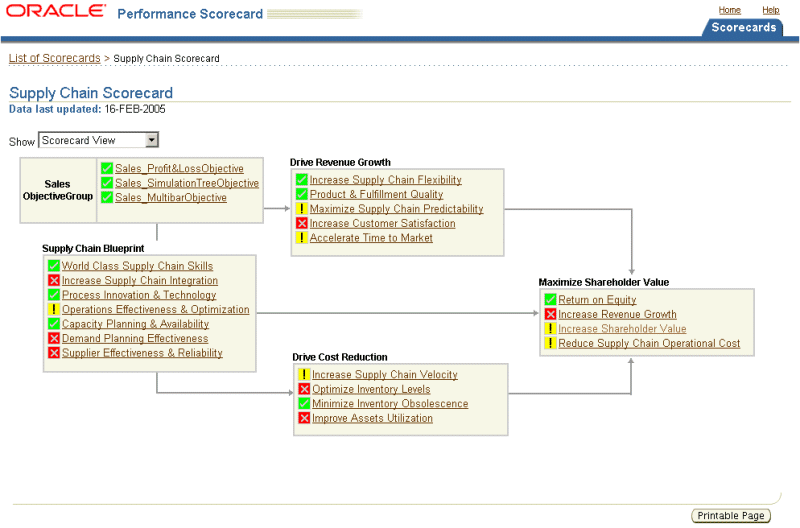This screenshot has width=800, height=528.
Task: Open Minimize Inventory Obsolescence link
Action: click(390, 404)
